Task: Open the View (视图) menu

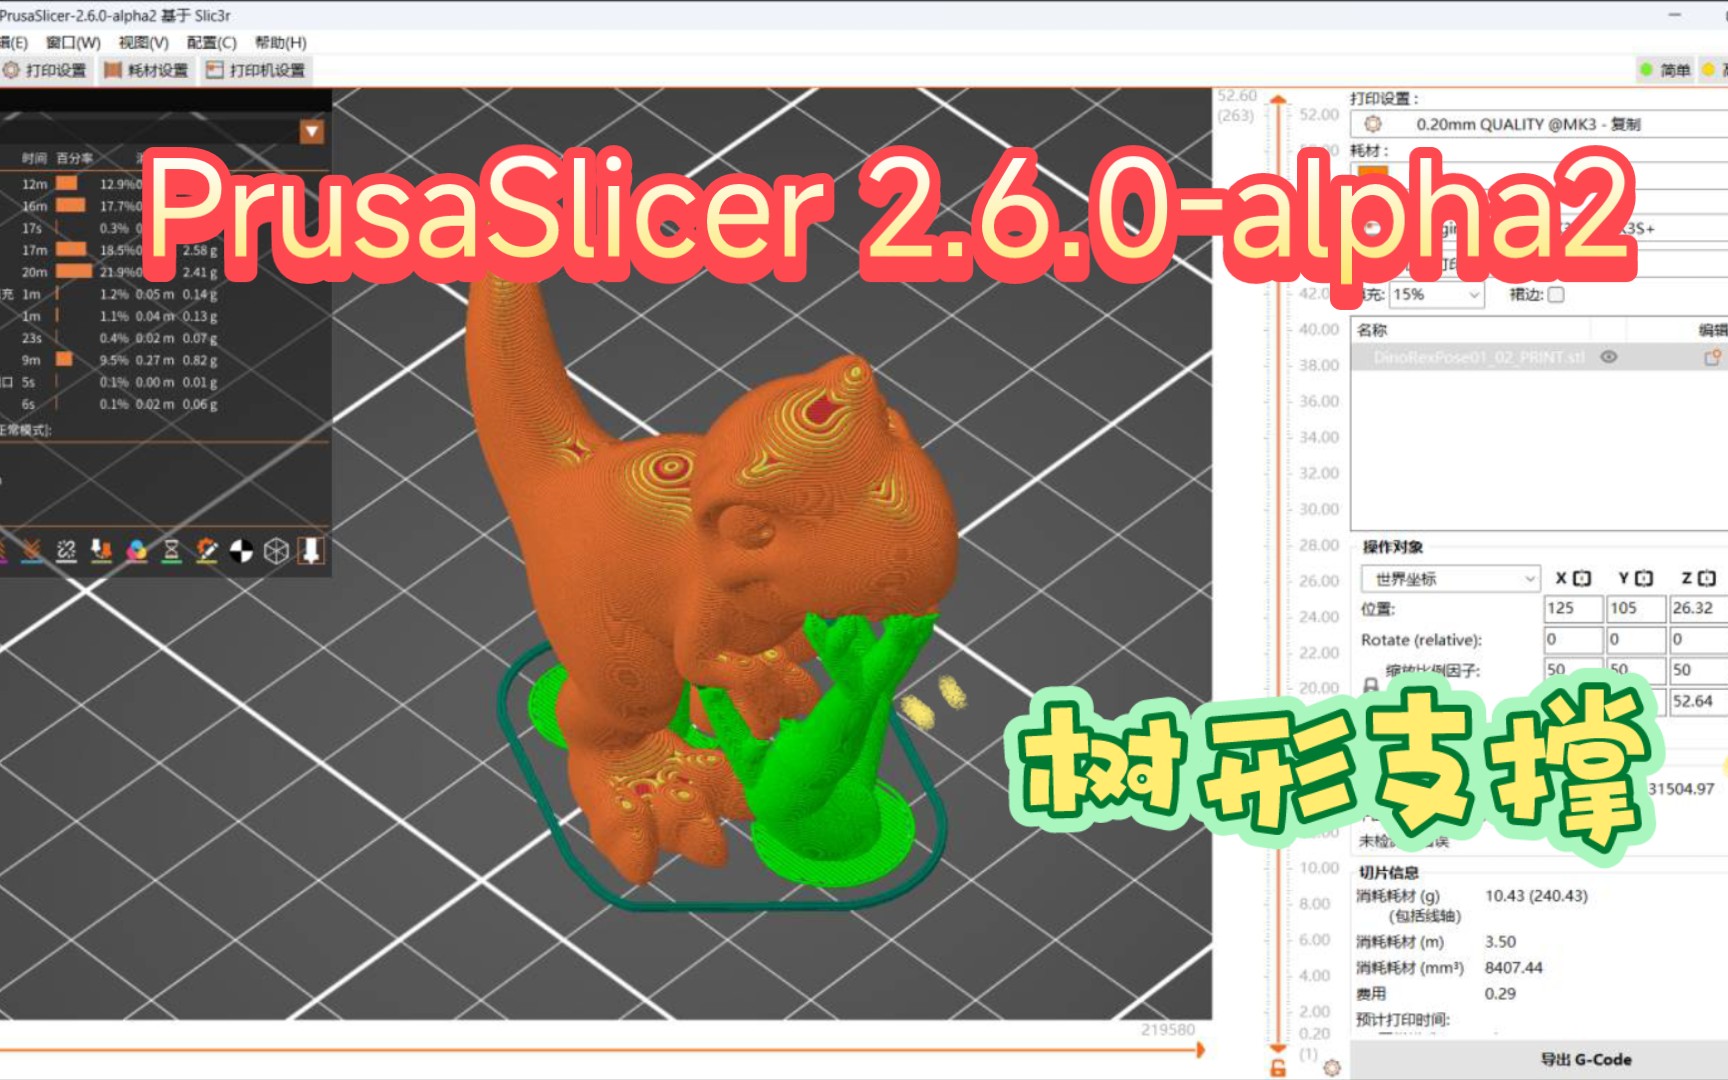Action: (x=143, y=42)
